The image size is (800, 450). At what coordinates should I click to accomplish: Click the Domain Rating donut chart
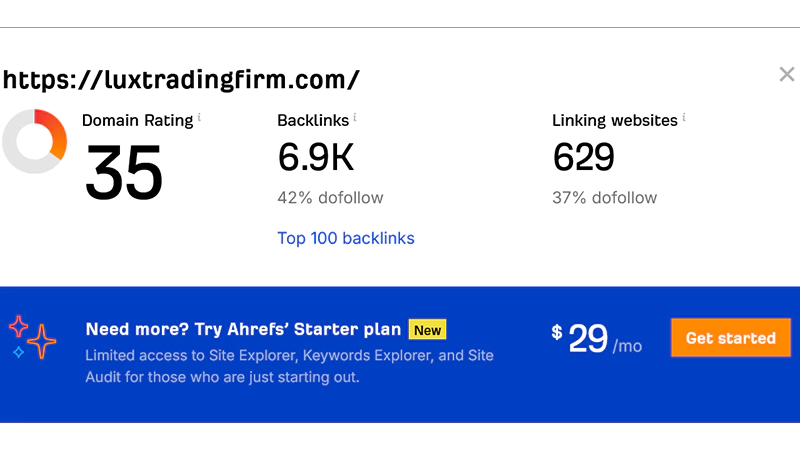[x=35, y=142]
